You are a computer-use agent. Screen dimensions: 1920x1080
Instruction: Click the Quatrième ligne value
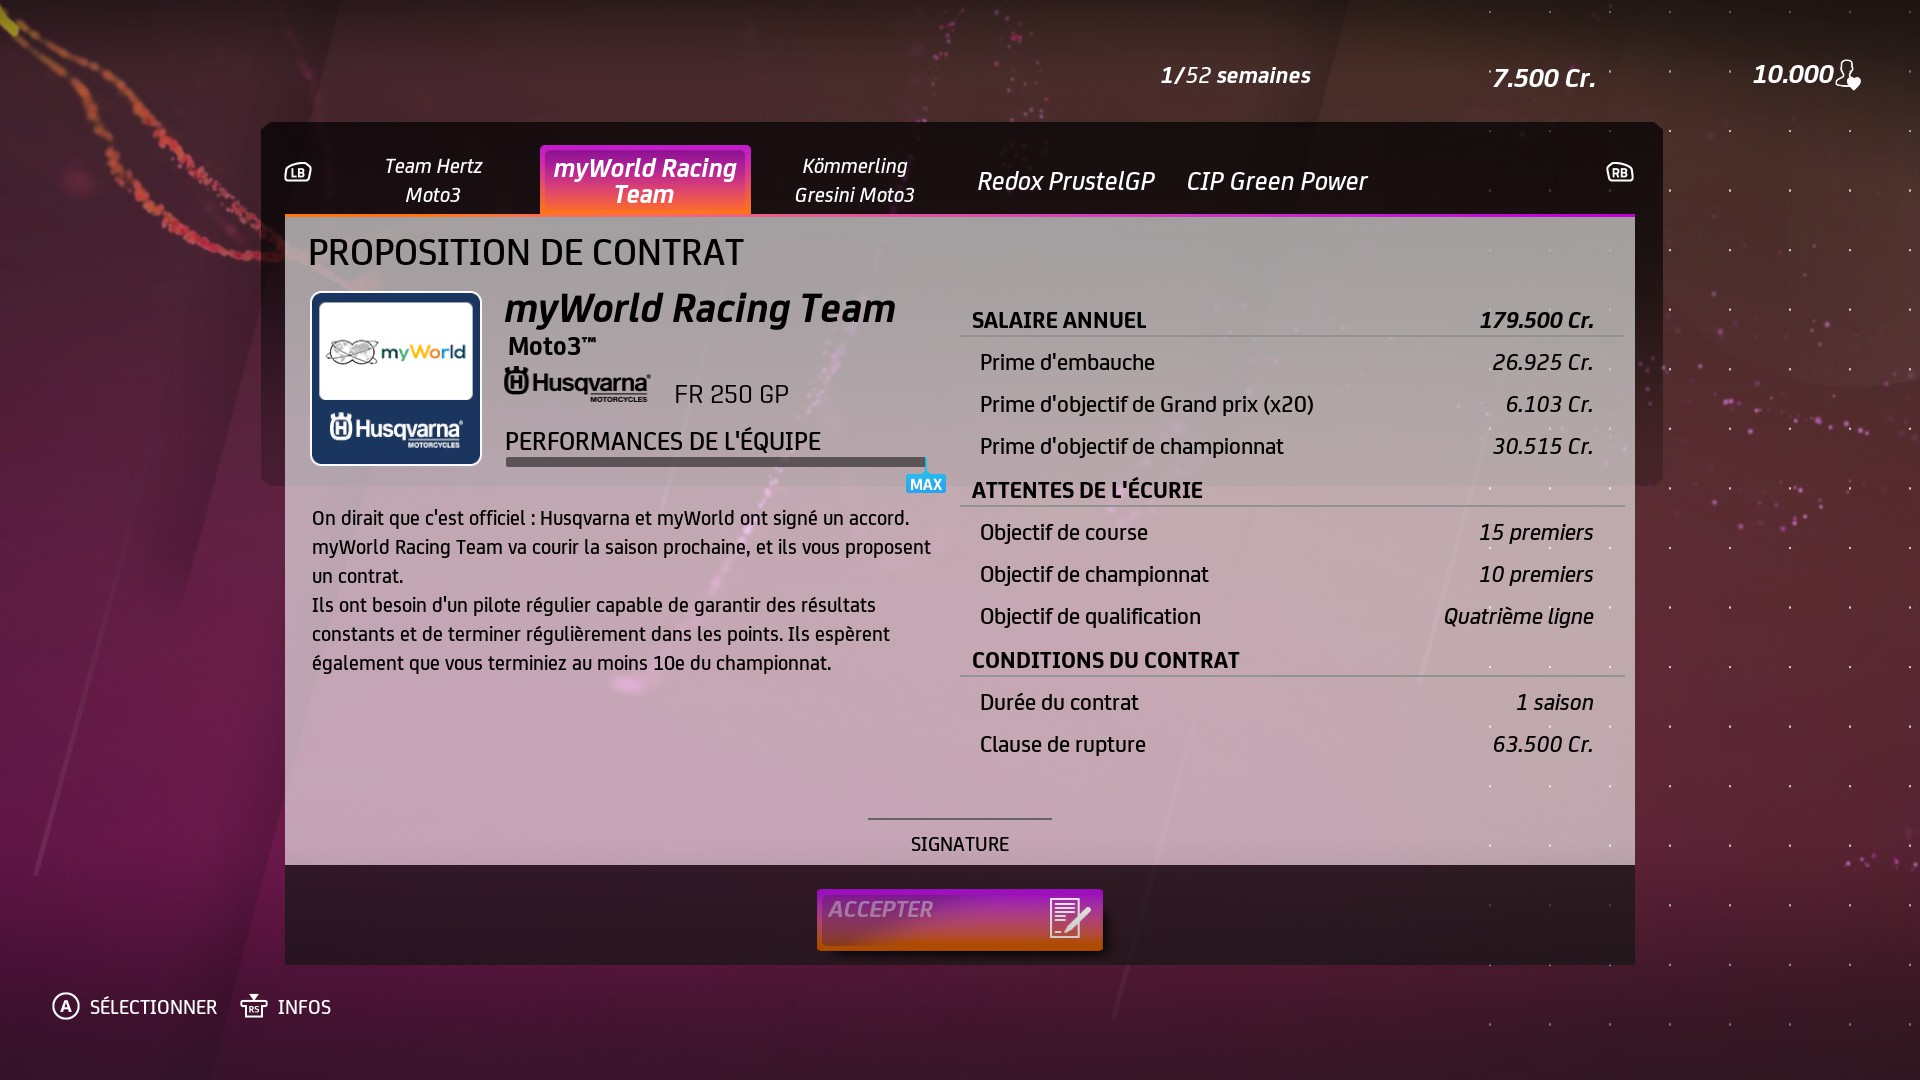pos(1519,616)
